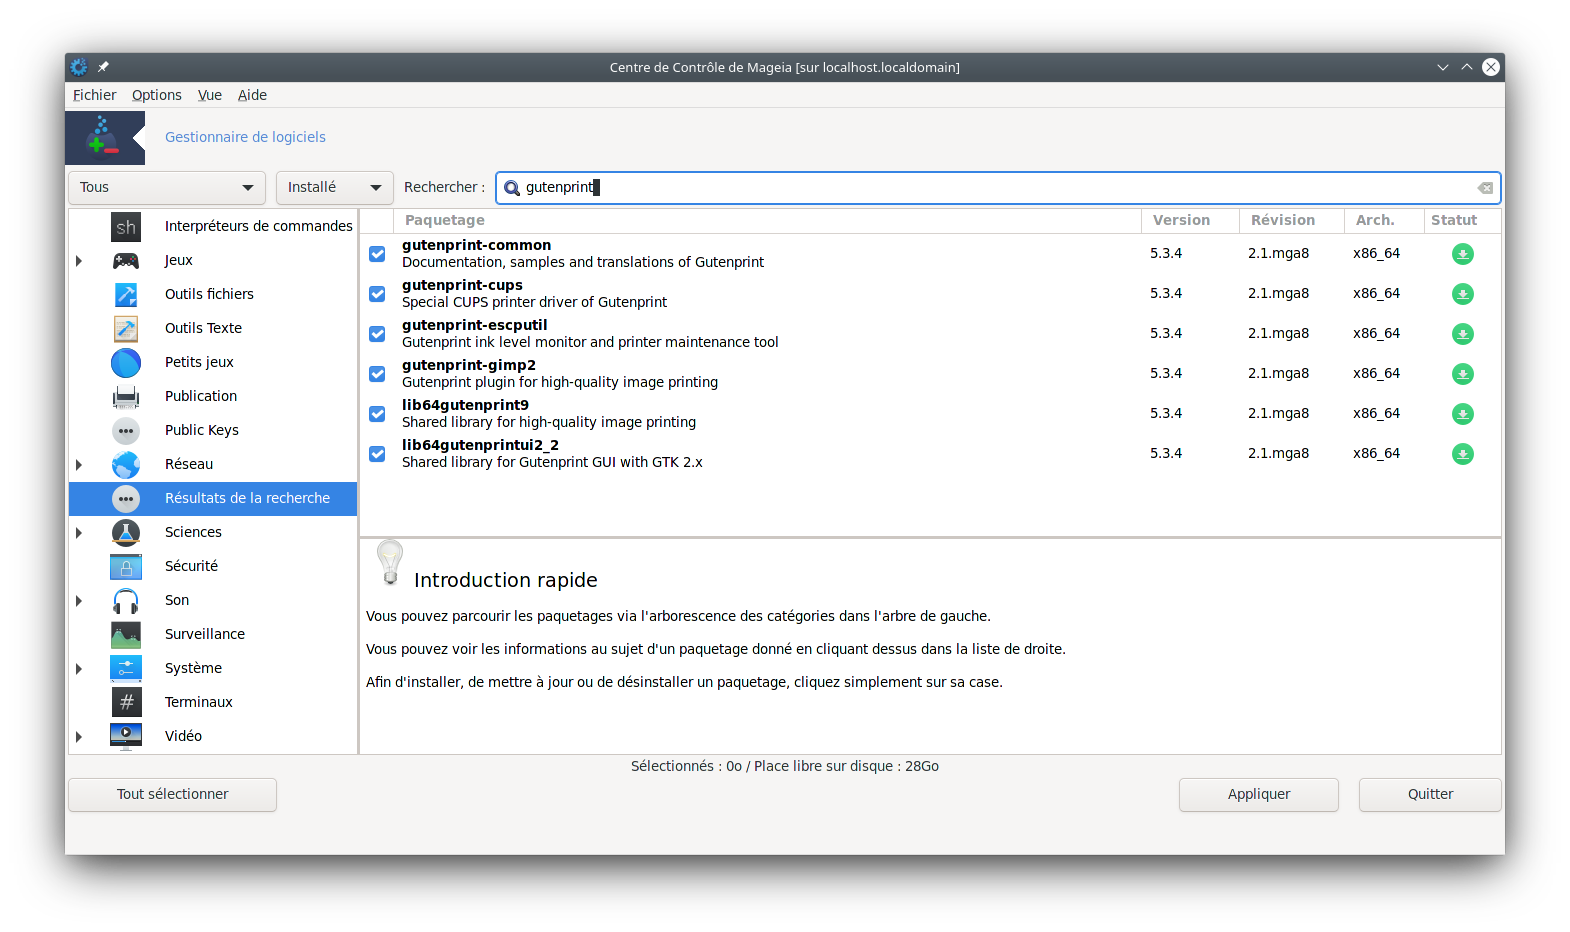
Task: Click the Tout sélectionner button
Action: [173, 795]
